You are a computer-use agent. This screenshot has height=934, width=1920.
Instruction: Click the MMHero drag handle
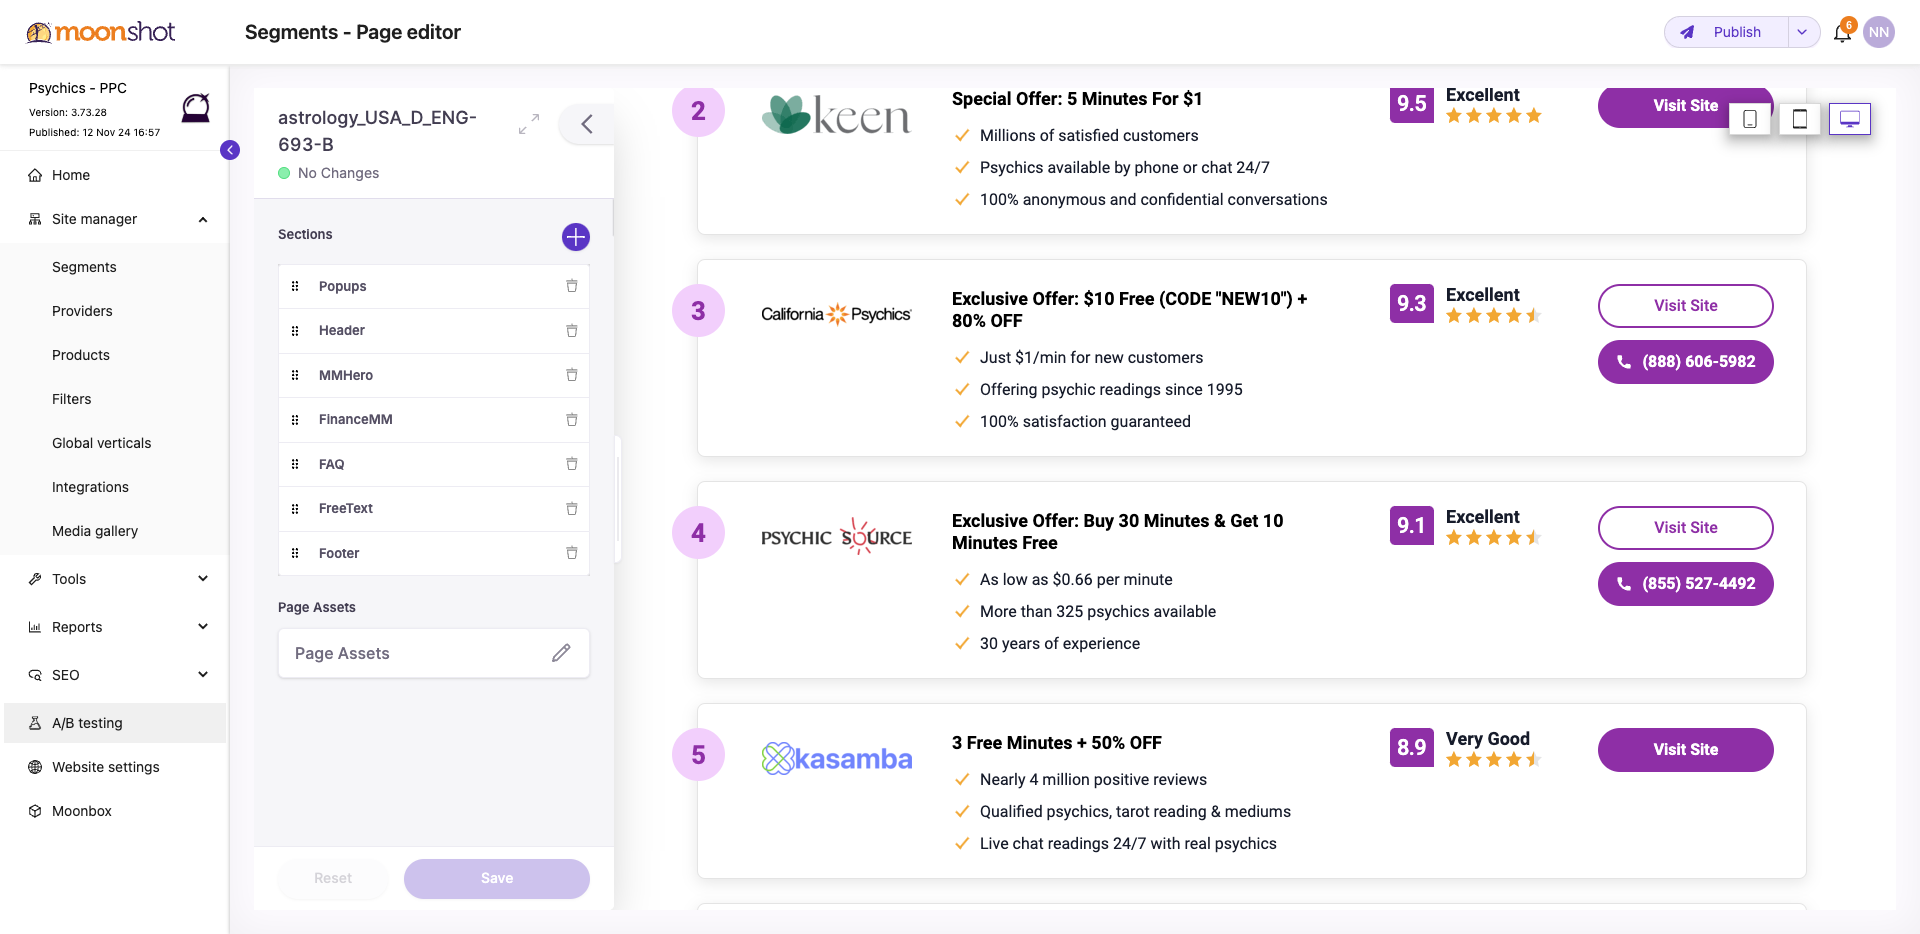coord(295,375)
